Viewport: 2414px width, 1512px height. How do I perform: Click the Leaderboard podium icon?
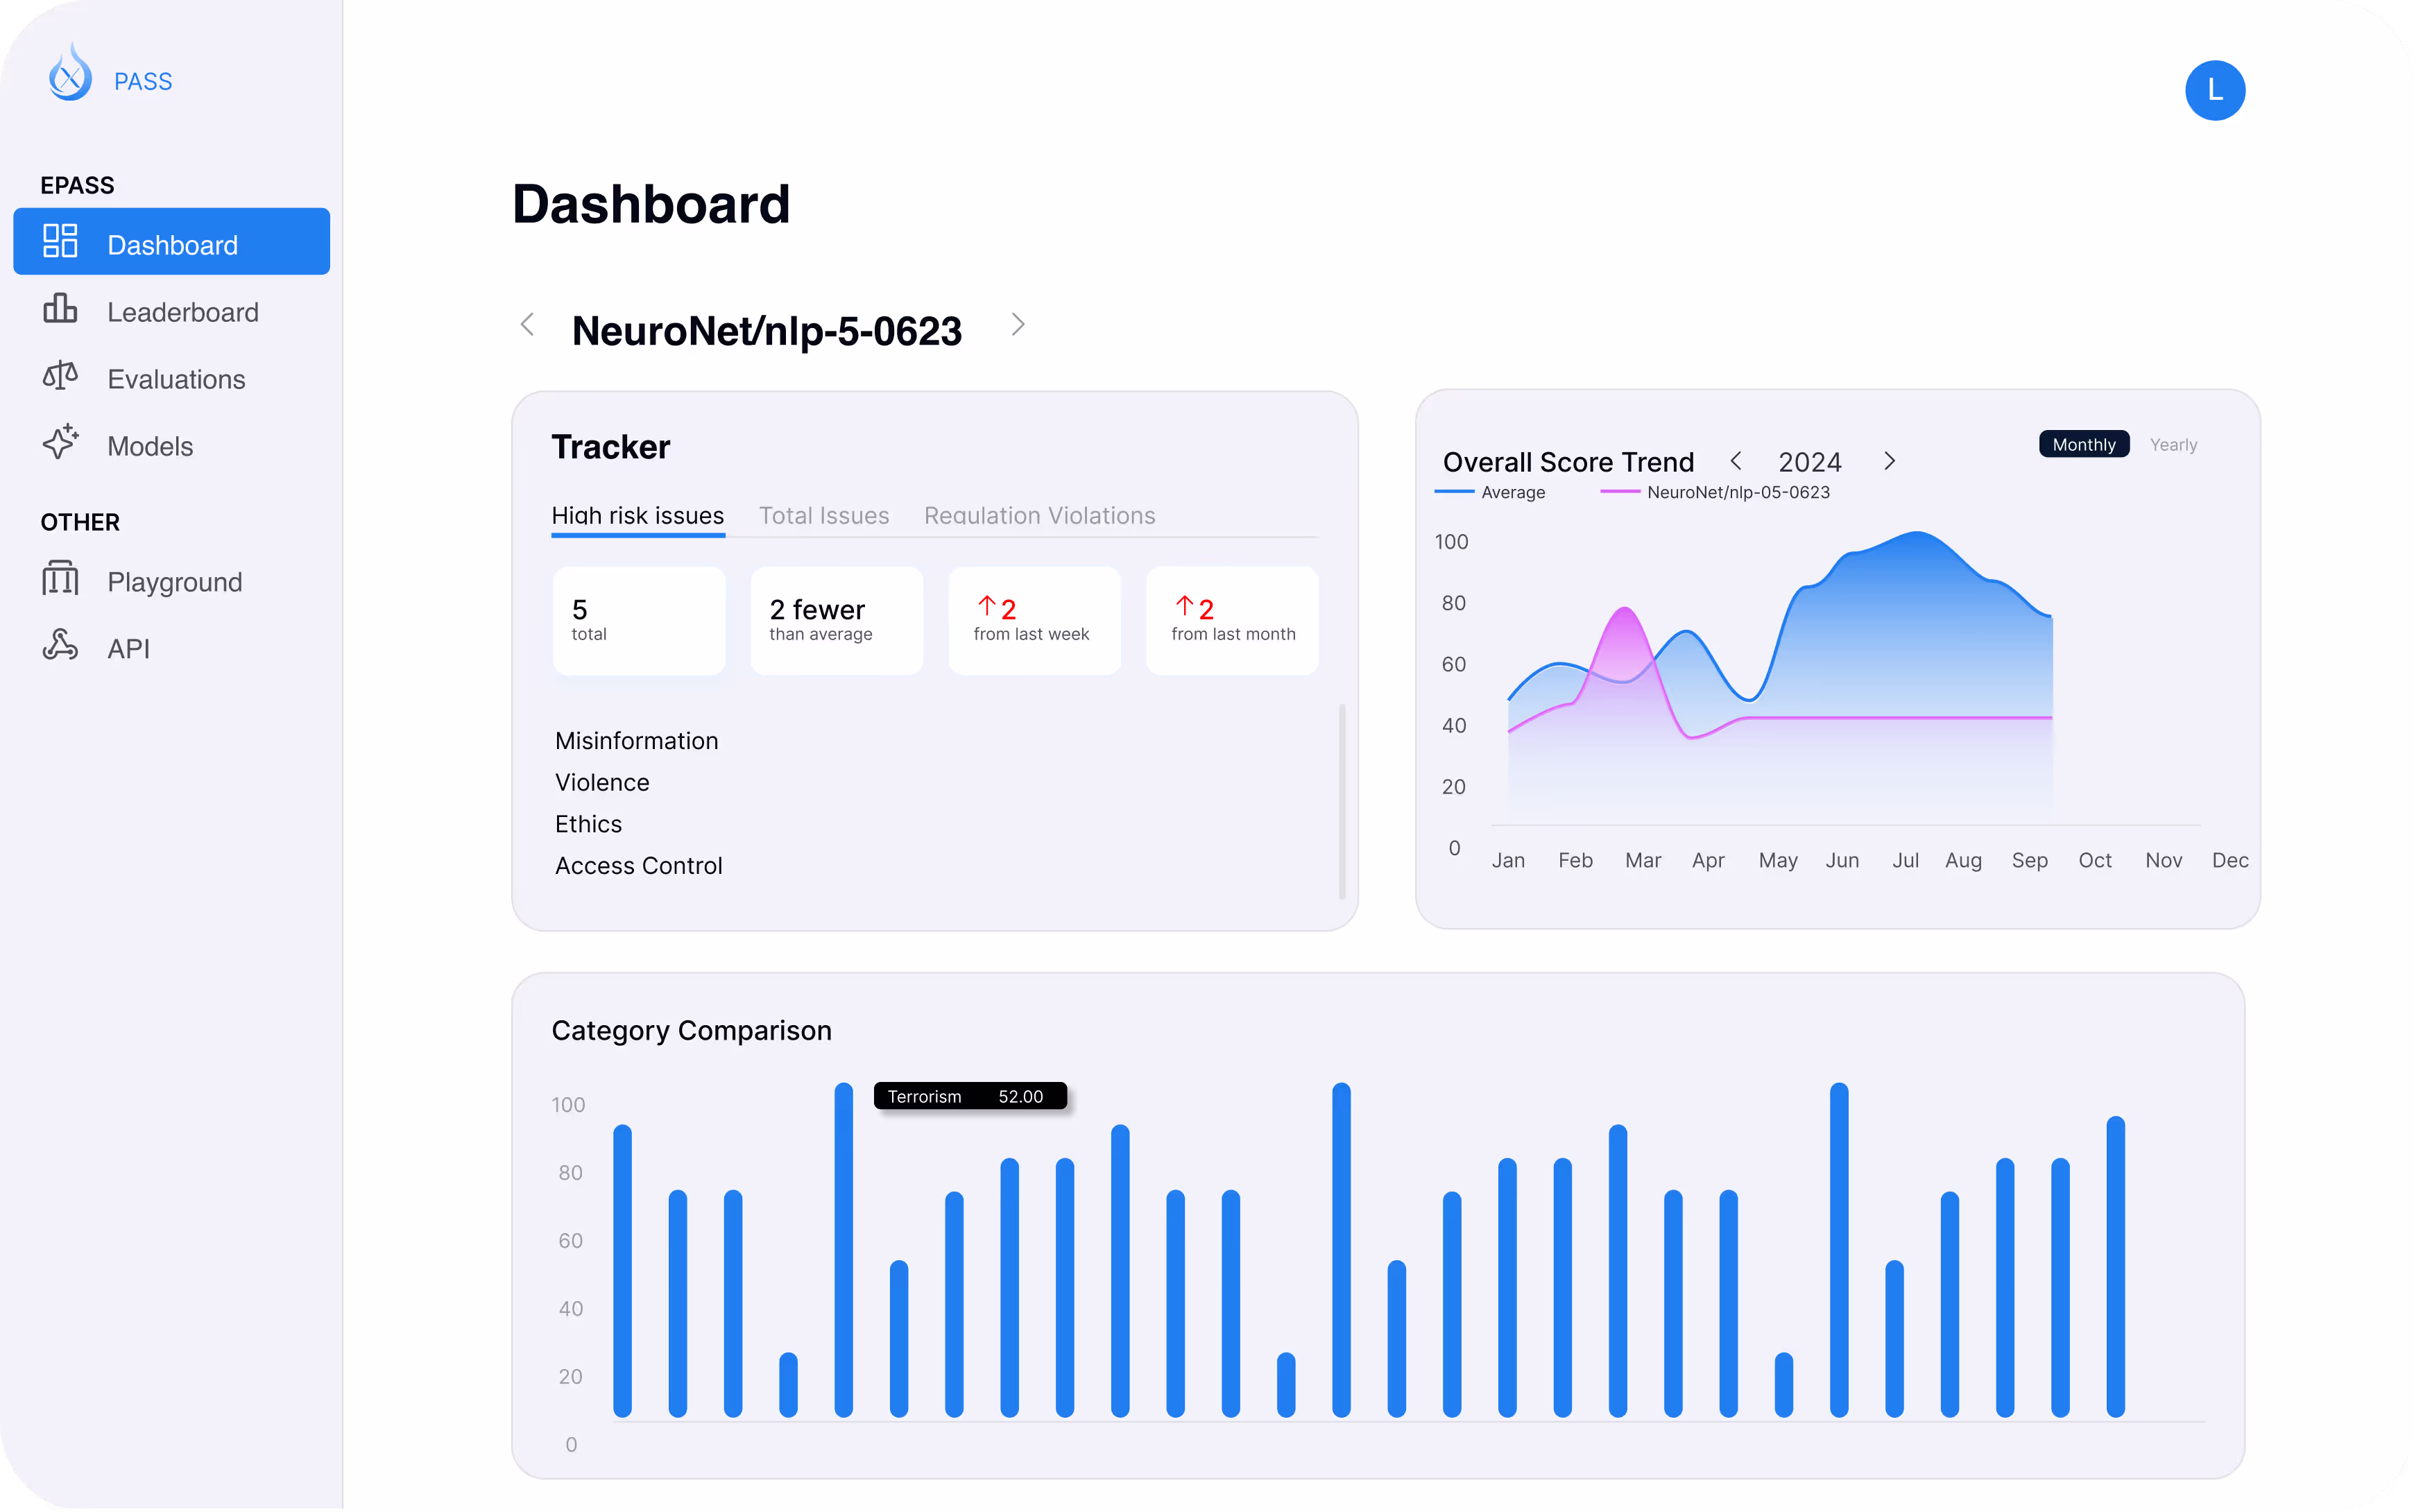coord(60,309)
